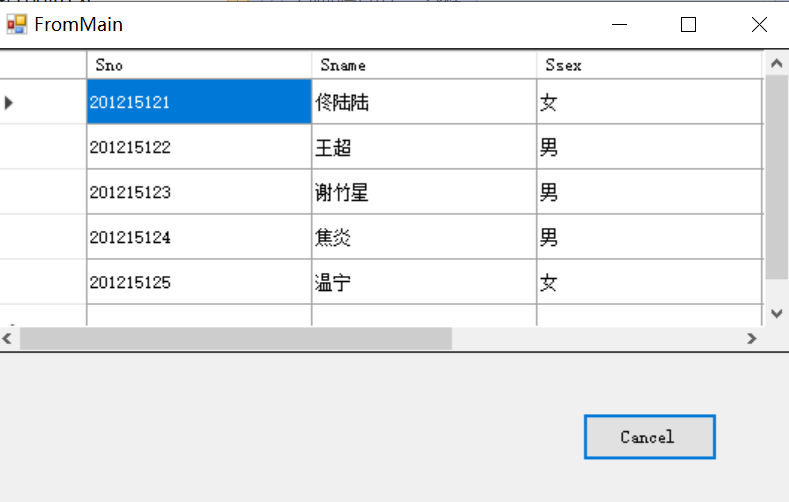Click the vertical scrollbar down arrow
The height and width of the screenshot is (502, 789).
pos(776,313)
